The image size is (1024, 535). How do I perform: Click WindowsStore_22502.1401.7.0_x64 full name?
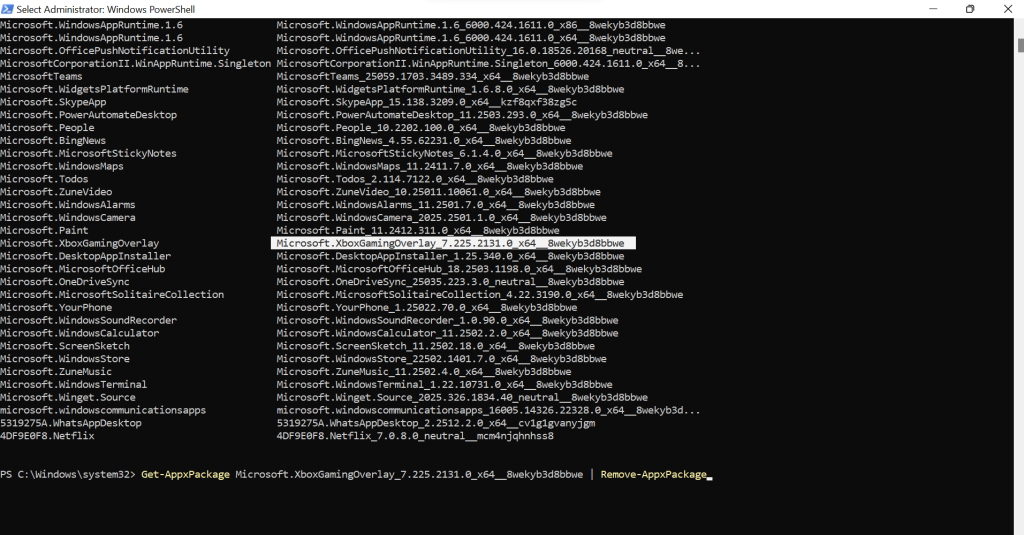(x=441, y=359)
